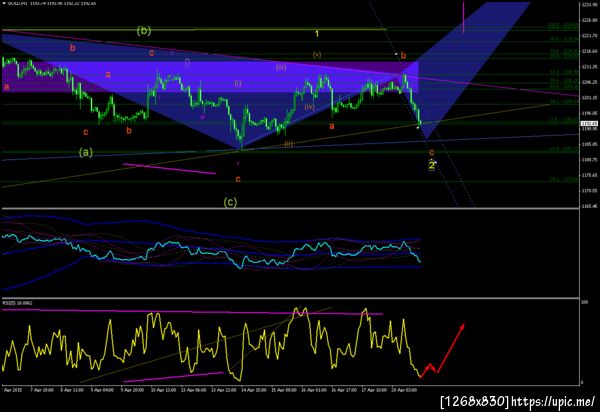The image size is (600, 412).
Task: Click the 20 Apr 03:00 time label
Action: point(404,390)
